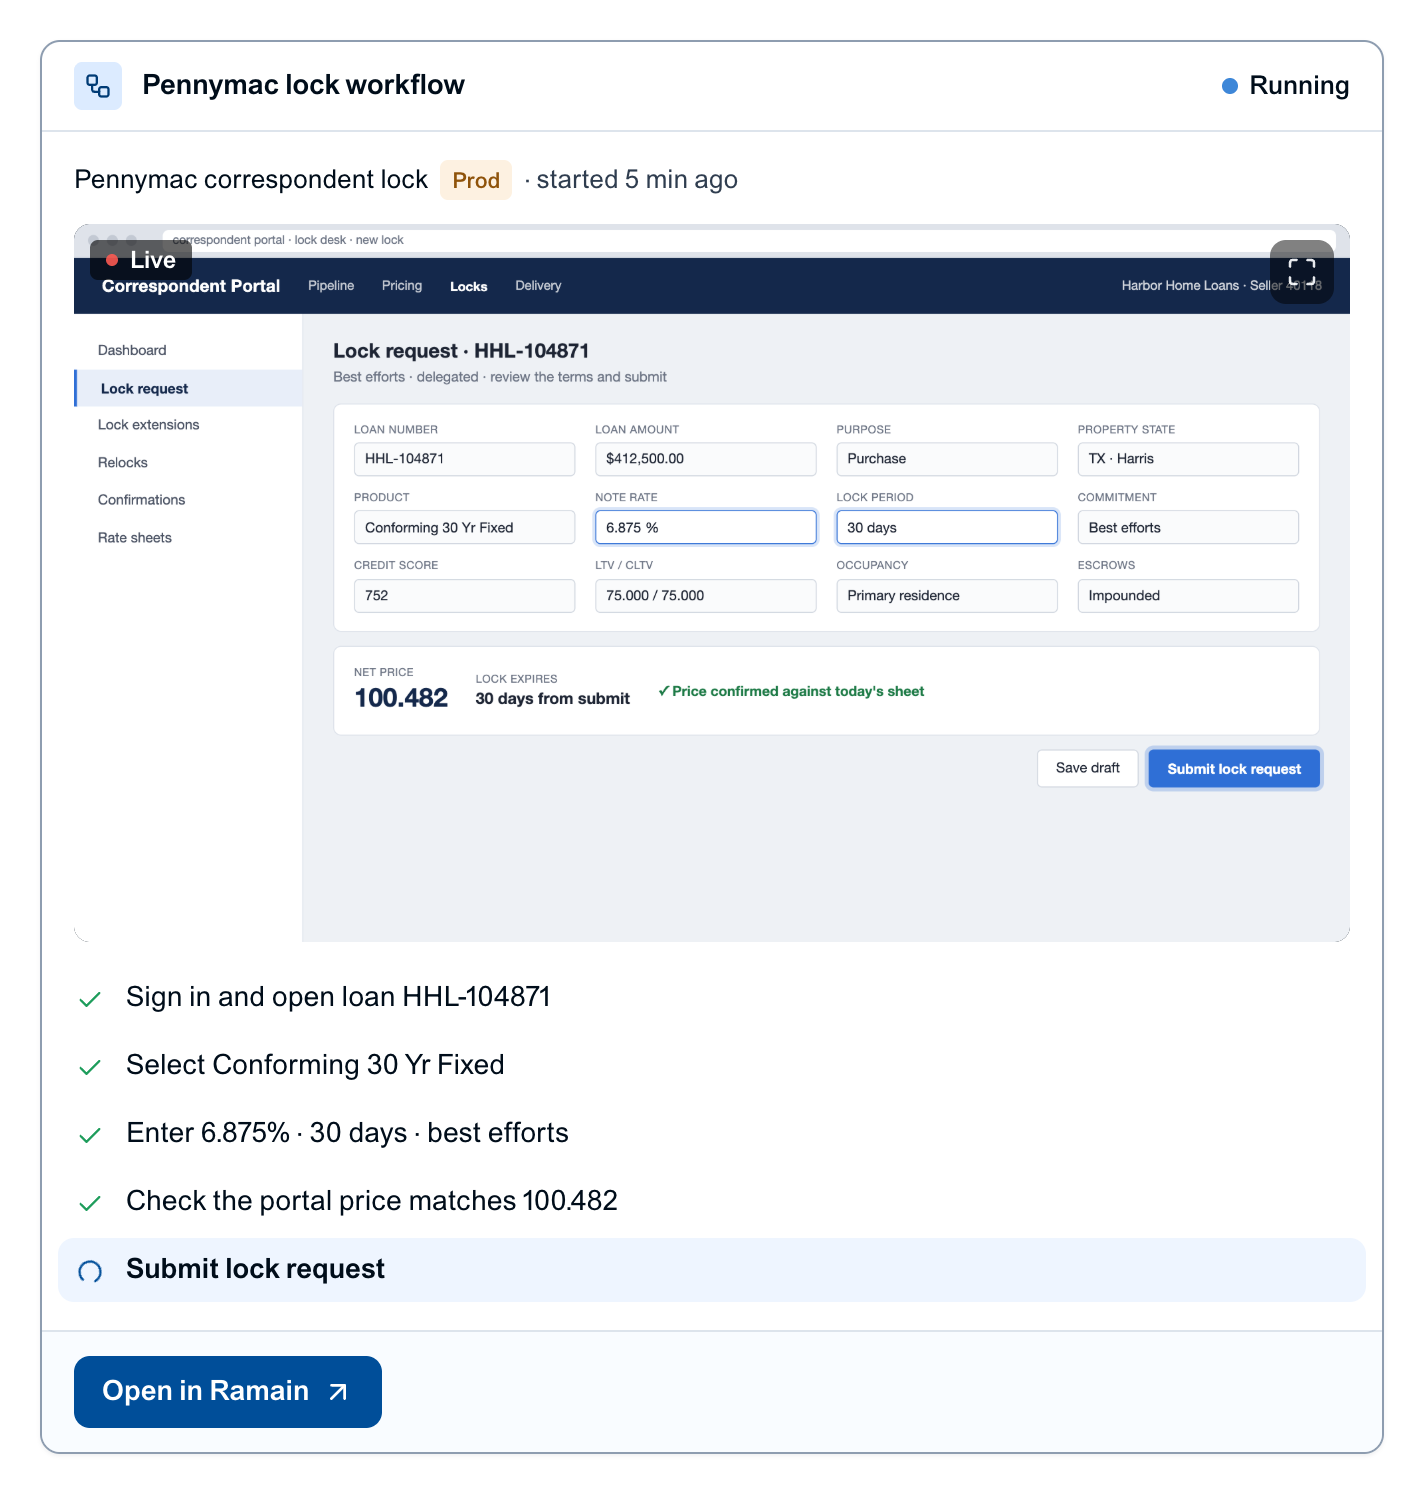
Task: Open the Escrows field showing Impounded
Action: (x=1188, y=596)
